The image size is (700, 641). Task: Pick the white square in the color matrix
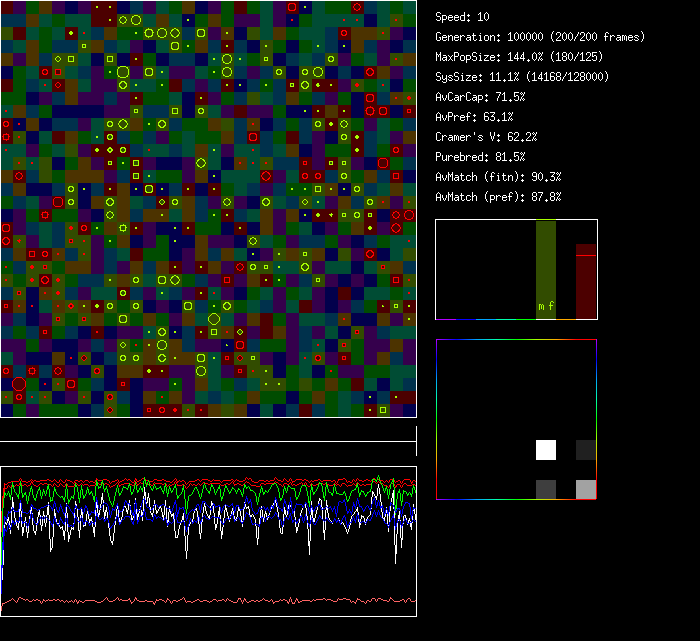[x=546, y=450]
